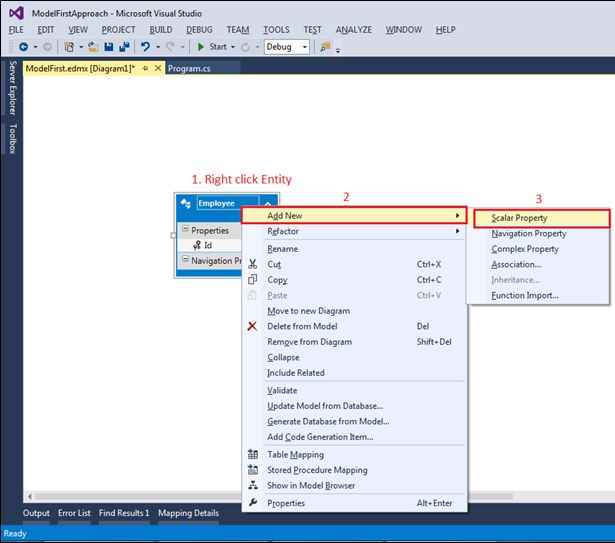The width and height of the screenshot is (615, 543).
Task: Click Validate in context menu
Action: click(355, 390)
